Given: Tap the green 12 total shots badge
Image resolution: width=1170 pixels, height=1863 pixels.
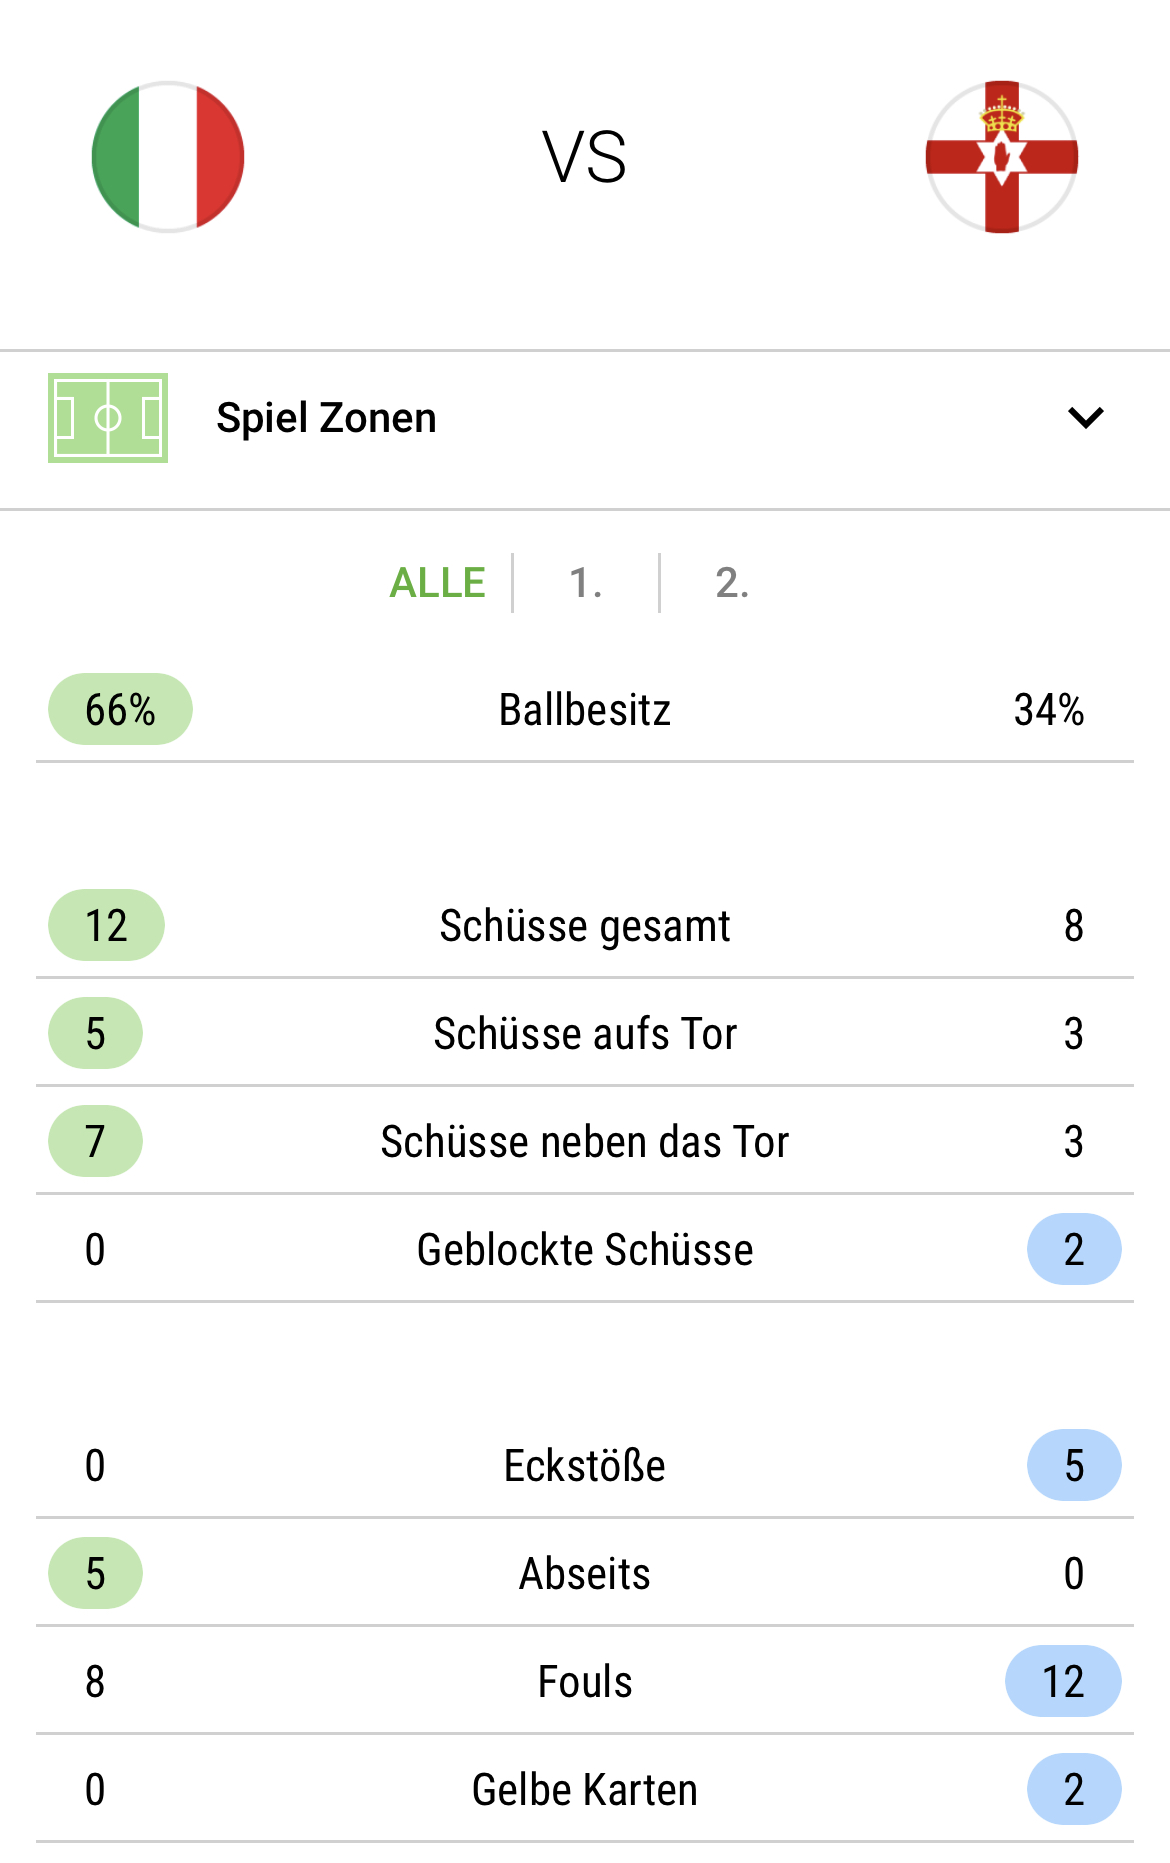Looking at the screenshot, I should tap(106, 925).
